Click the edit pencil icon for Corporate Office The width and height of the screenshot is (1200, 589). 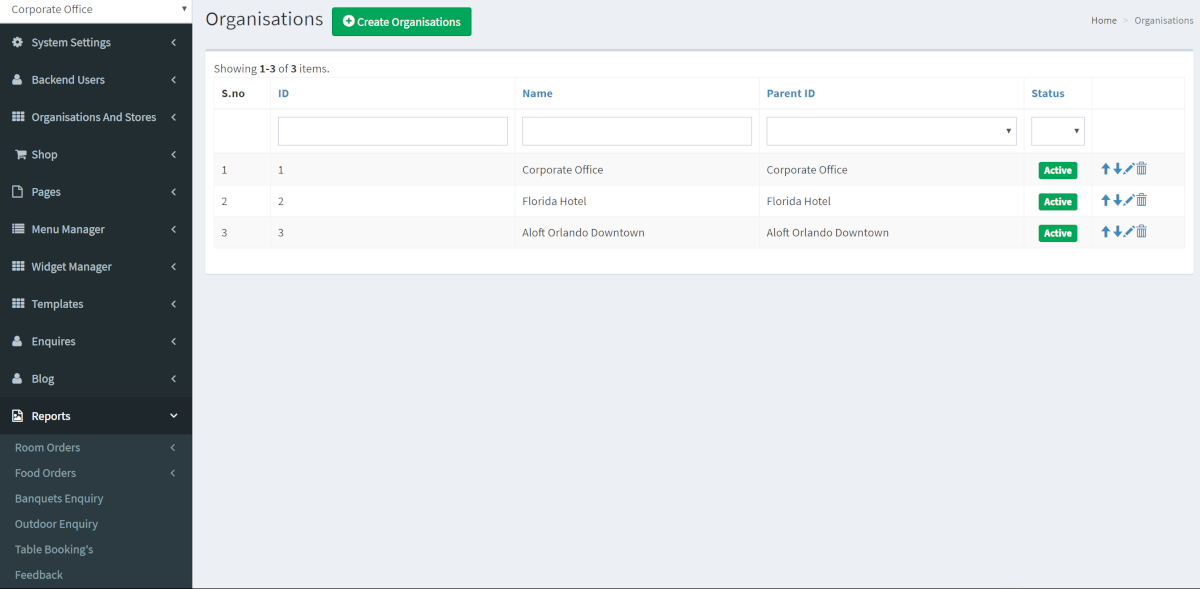(x=1129, y=169)
